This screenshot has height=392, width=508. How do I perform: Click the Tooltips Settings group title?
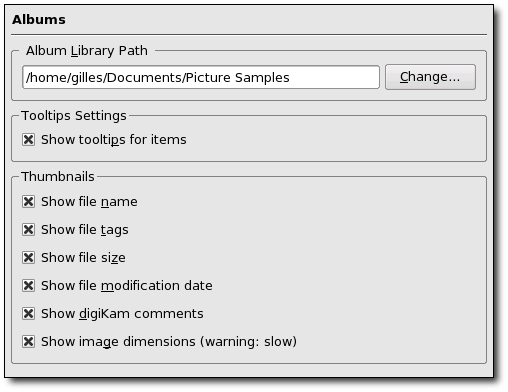74,116
